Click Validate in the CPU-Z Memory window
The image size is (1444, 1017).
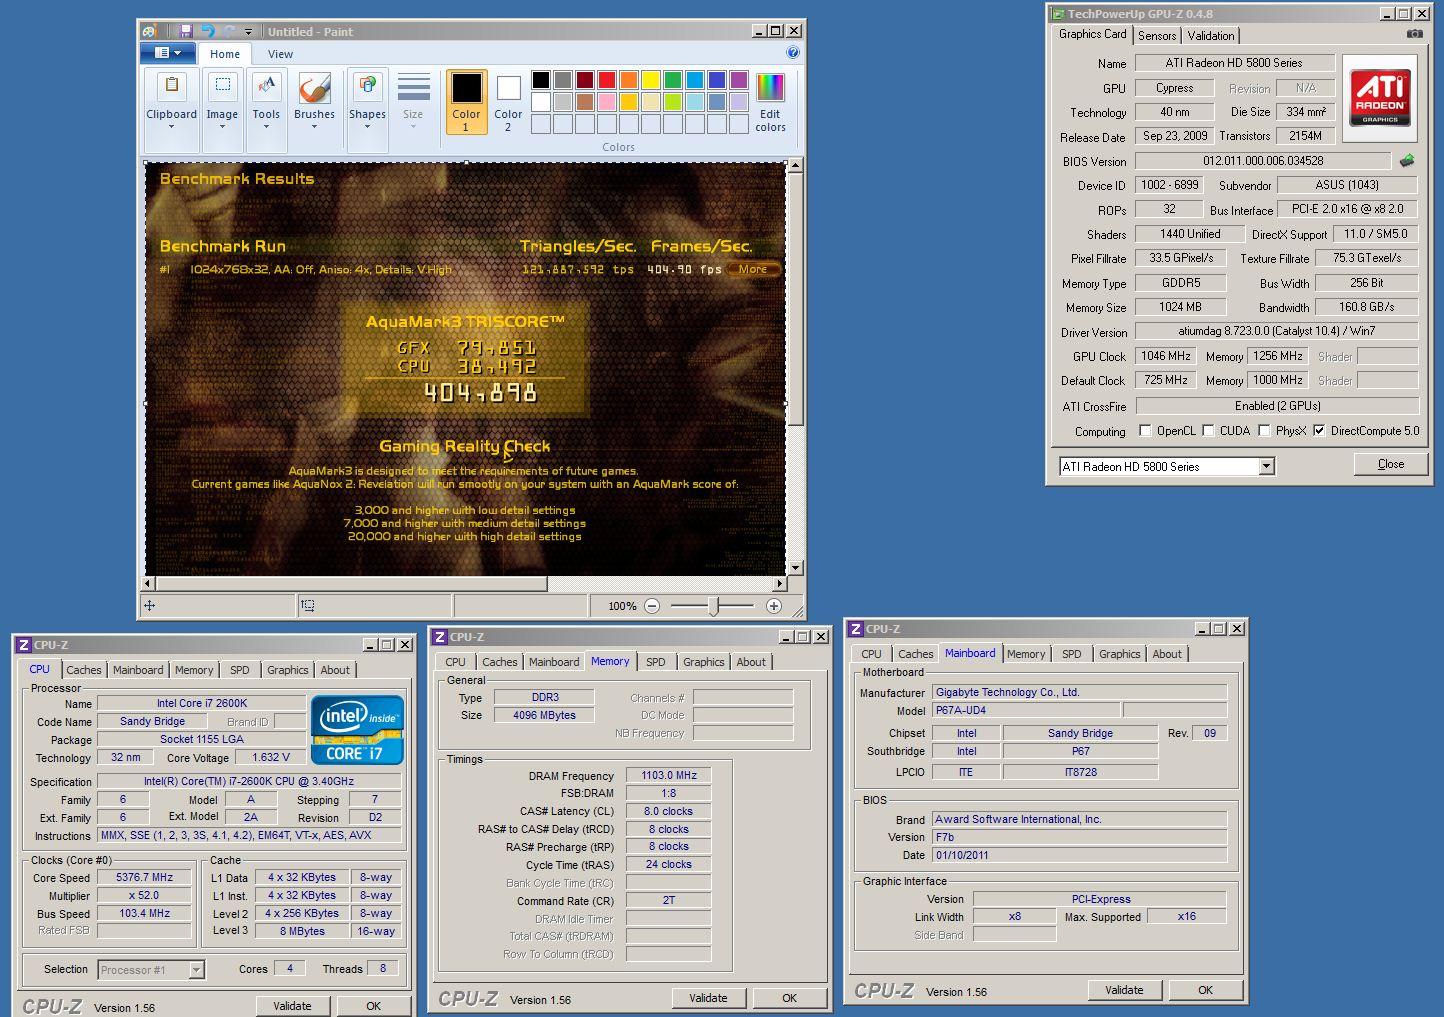pyautogui.click(x=708, y=998)
